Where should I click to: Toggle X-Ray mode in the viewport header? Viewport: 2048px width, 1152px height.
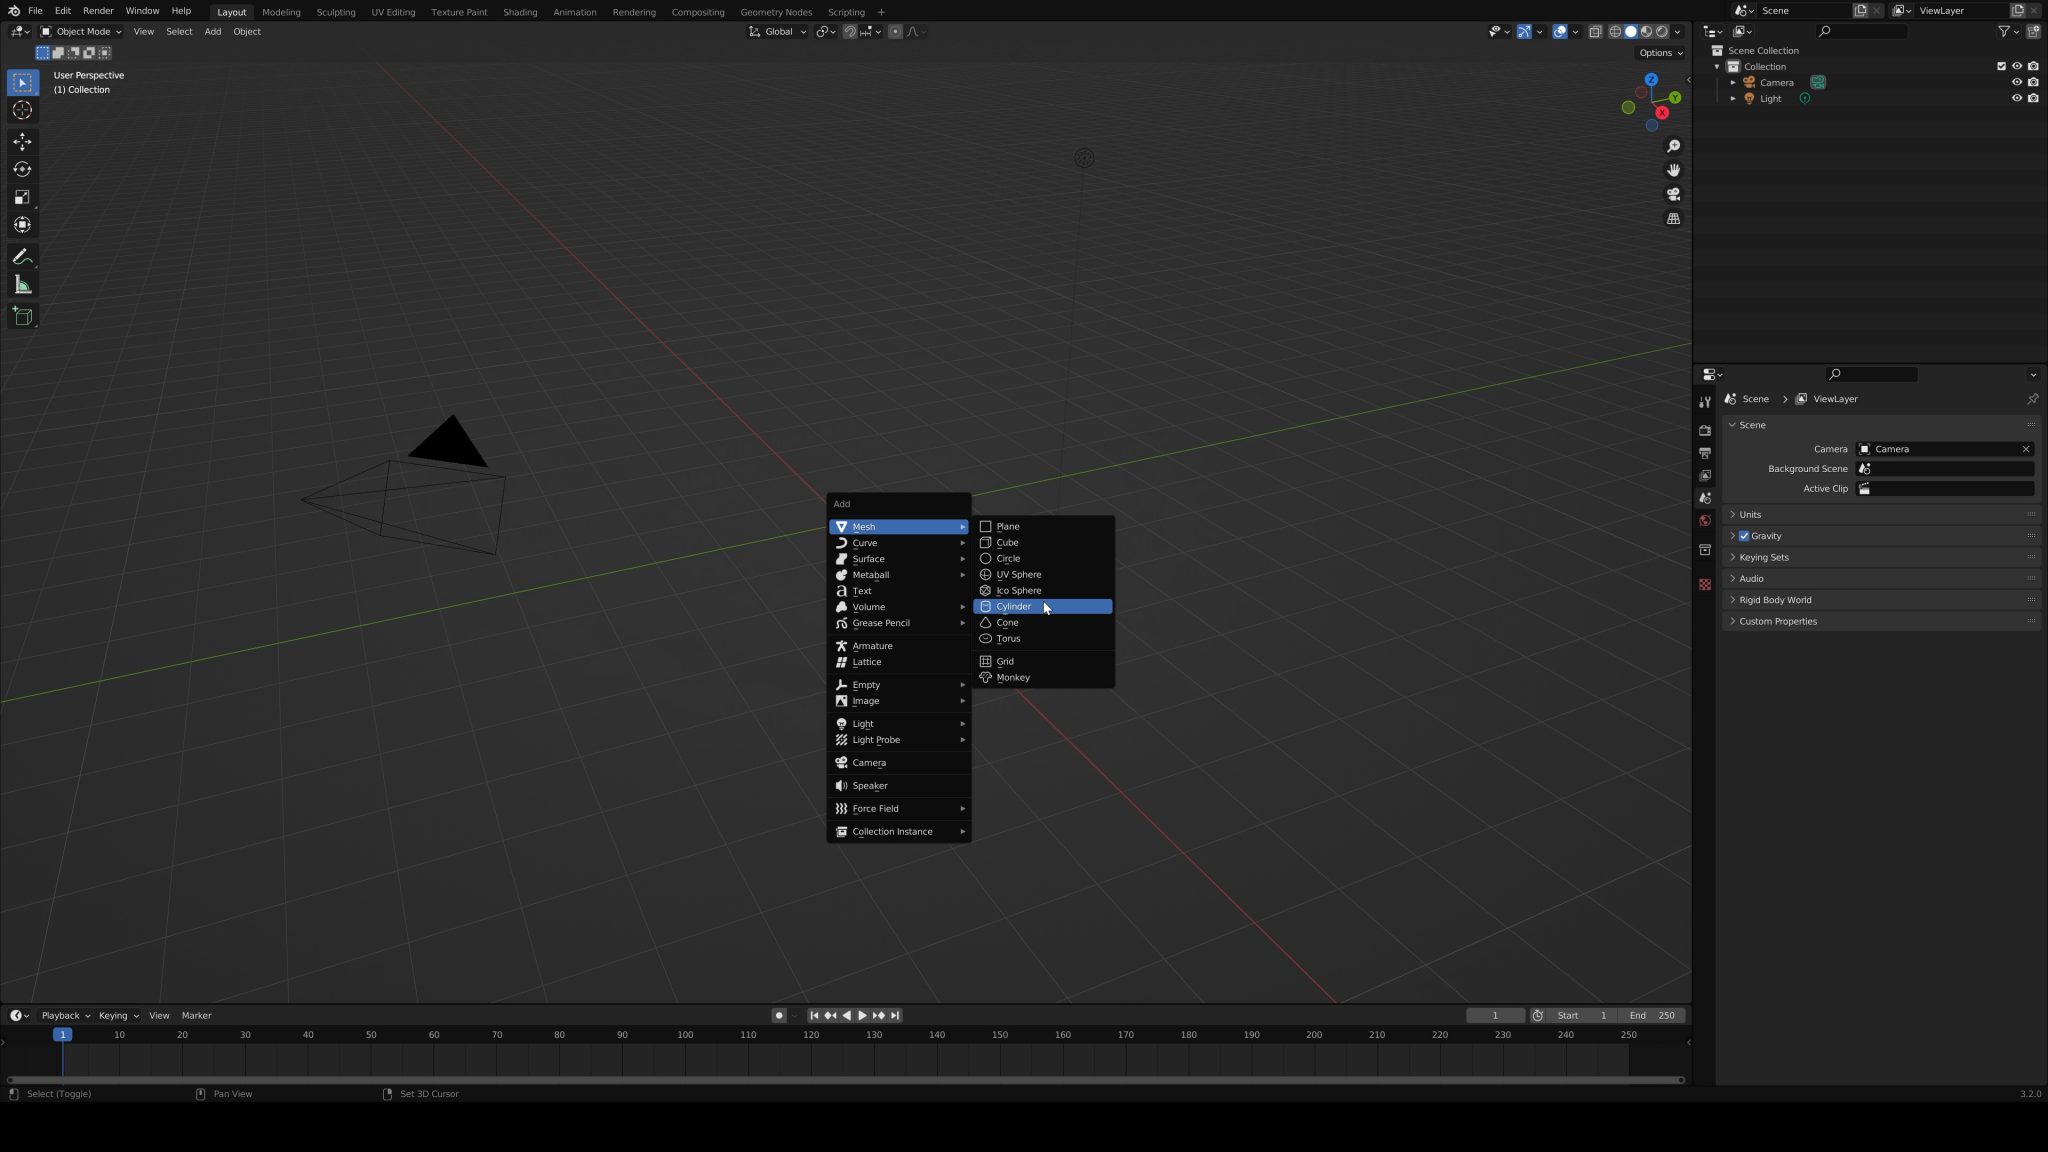point(1597,31)
